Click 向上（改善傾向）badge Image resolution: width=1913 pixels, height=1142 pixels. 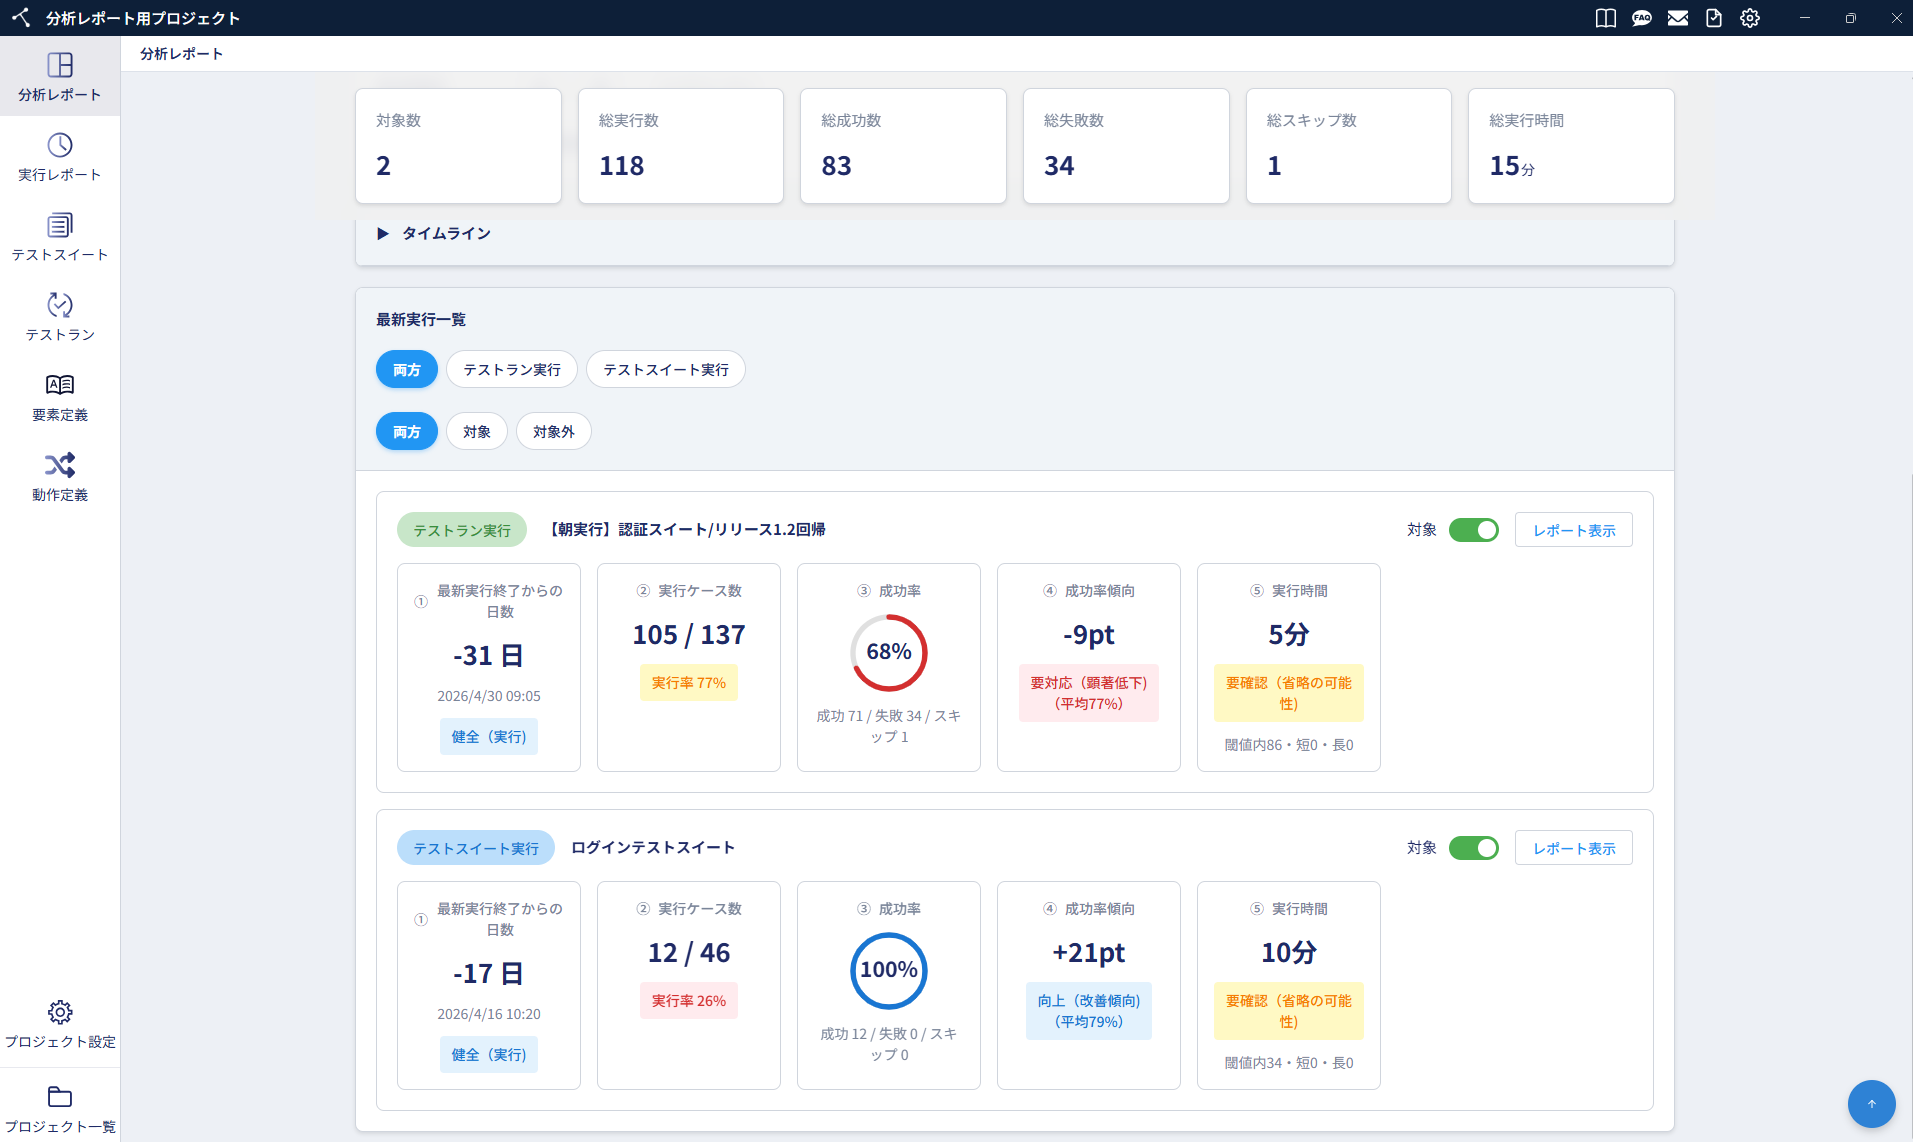(1089, 1011)
